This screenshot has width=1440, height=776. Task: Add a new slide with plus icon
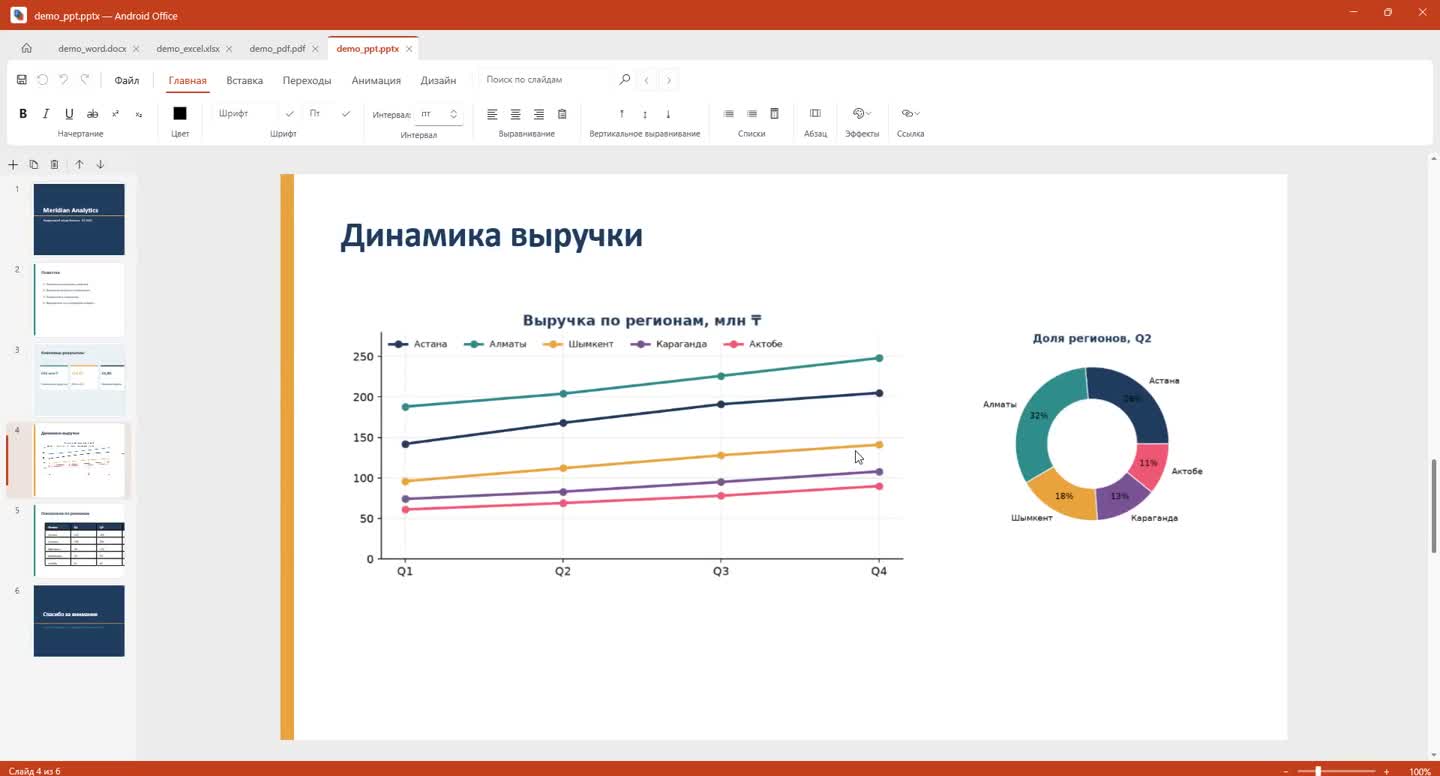[x=13, y=165]
